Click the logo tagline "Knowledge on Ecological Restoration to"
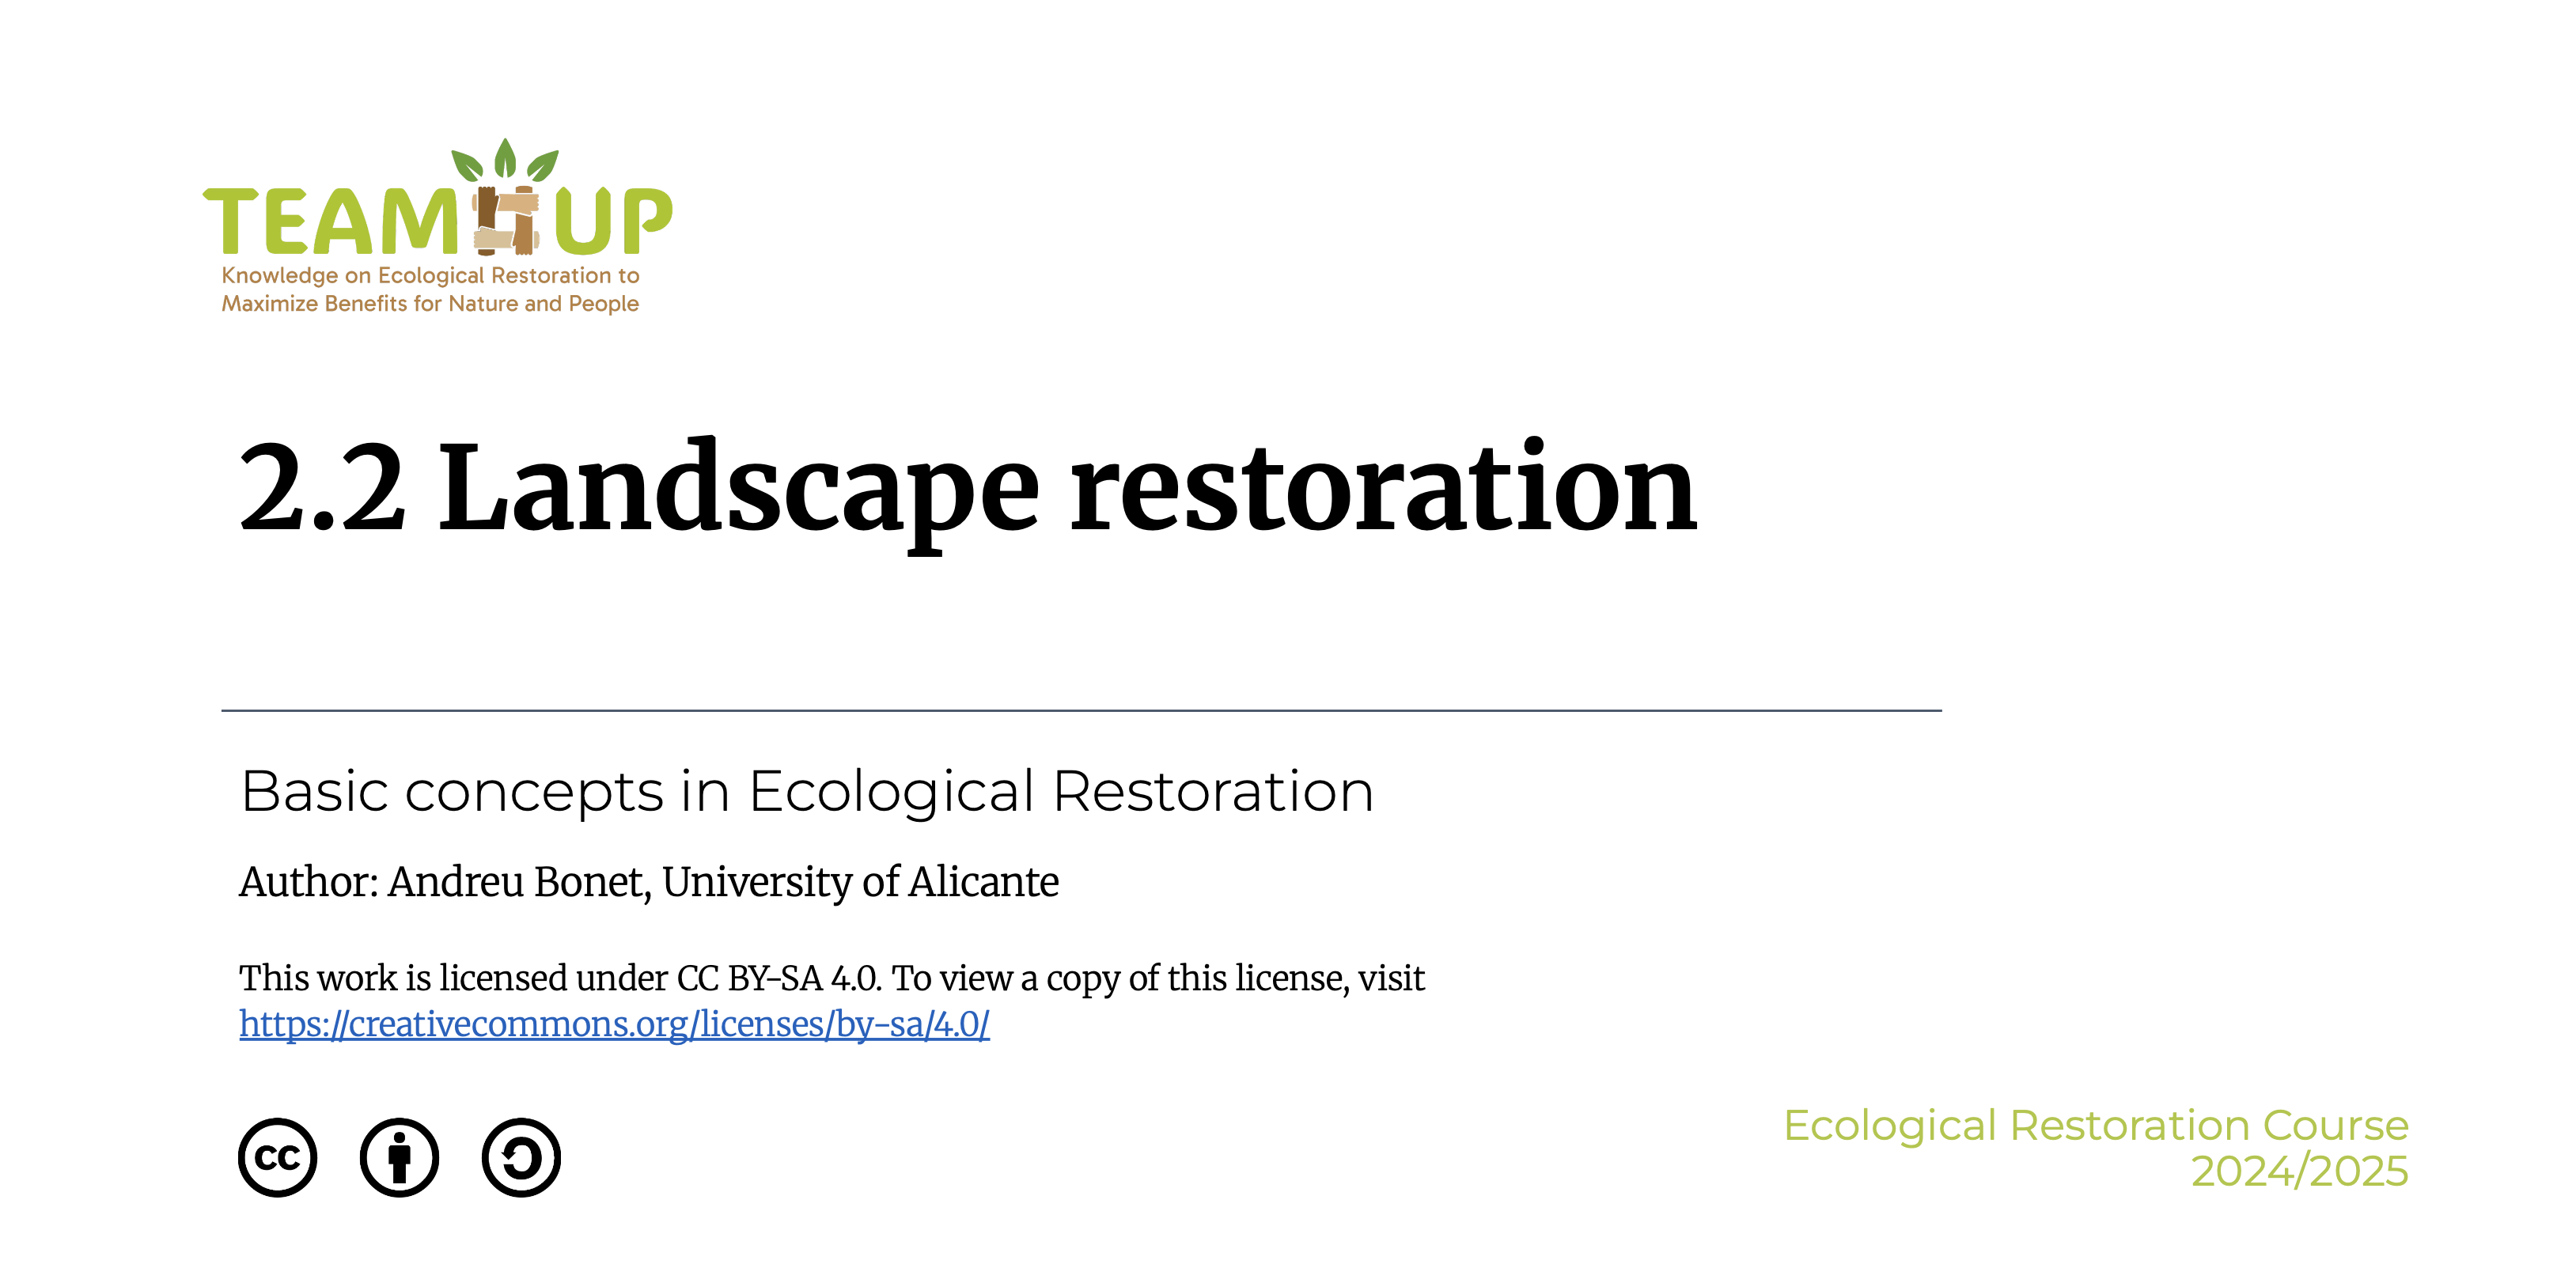Screen dimensions: 2576x1283 430,275
